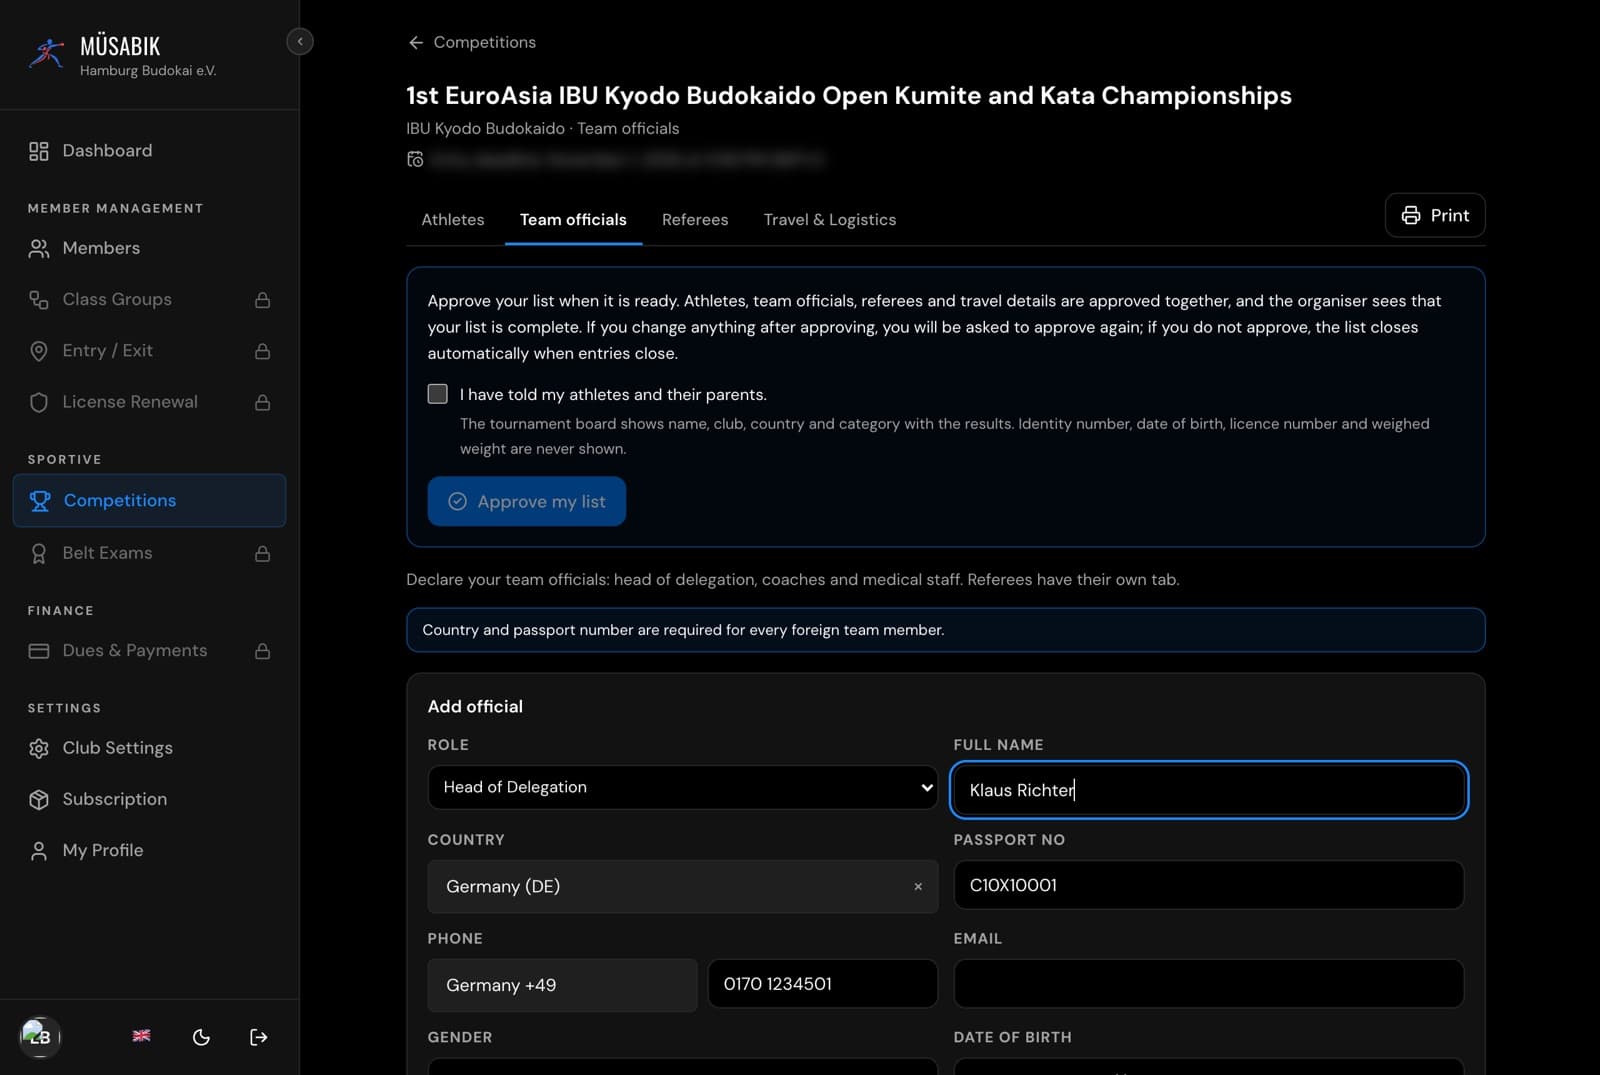Click the License Renewal lock icon
The height and width of the screenshot is (1075, 1600).
coord(262,402)
